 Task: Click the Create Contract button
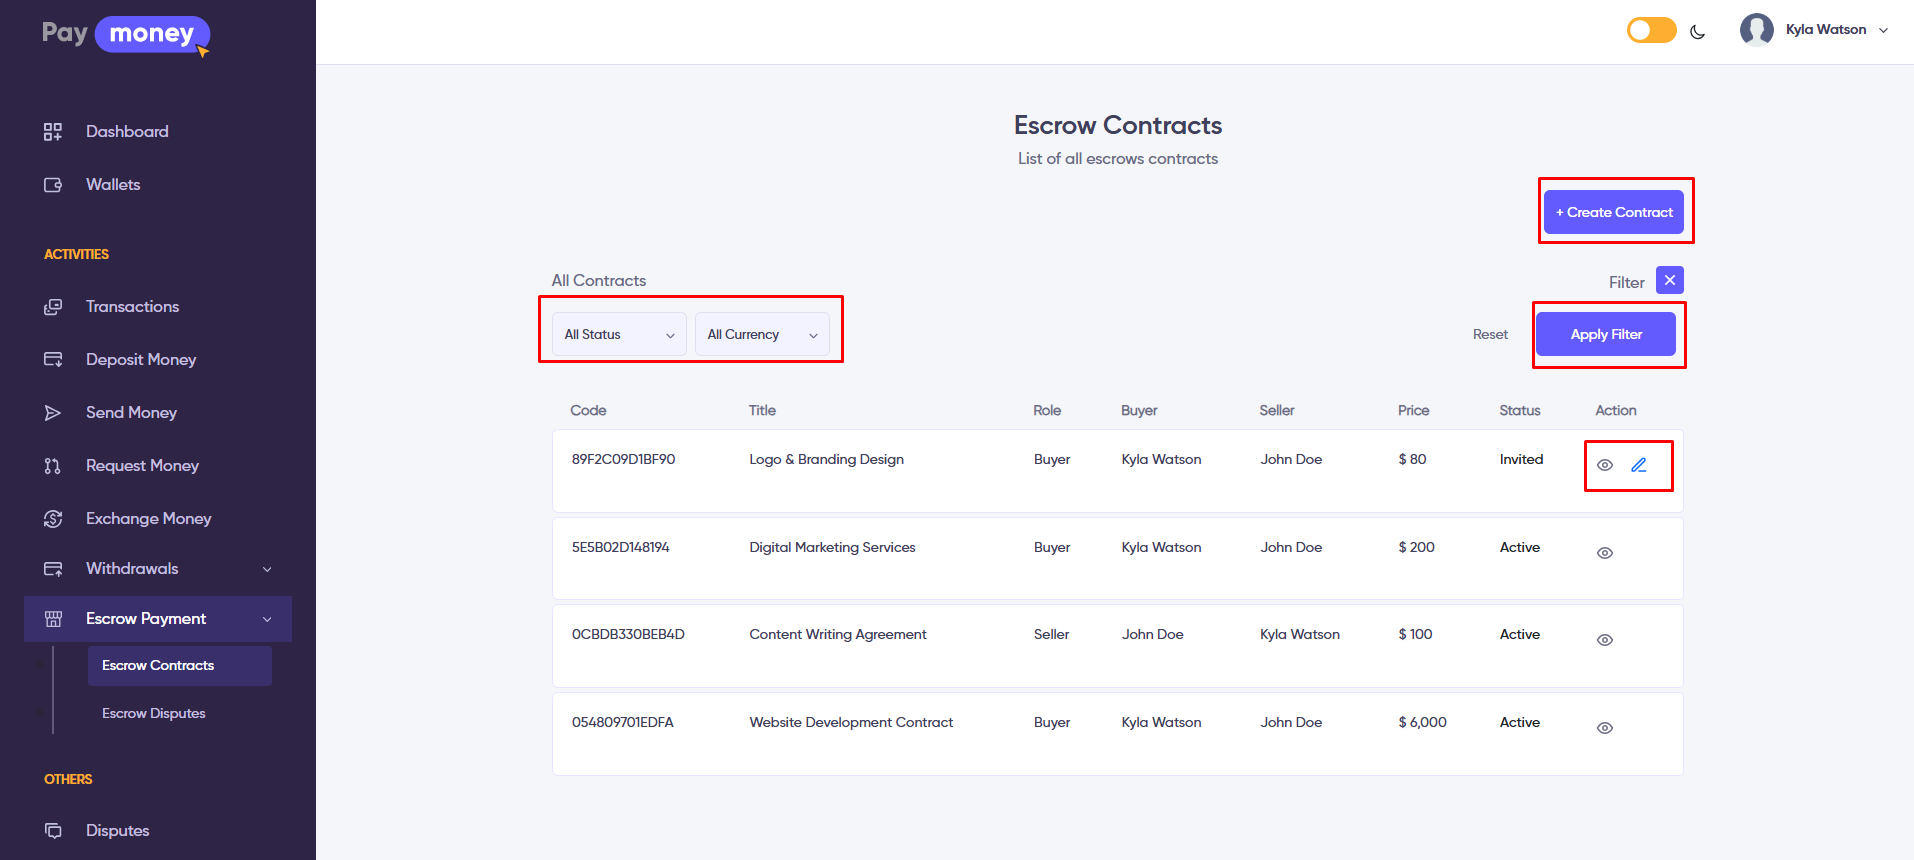[1613, 212]
